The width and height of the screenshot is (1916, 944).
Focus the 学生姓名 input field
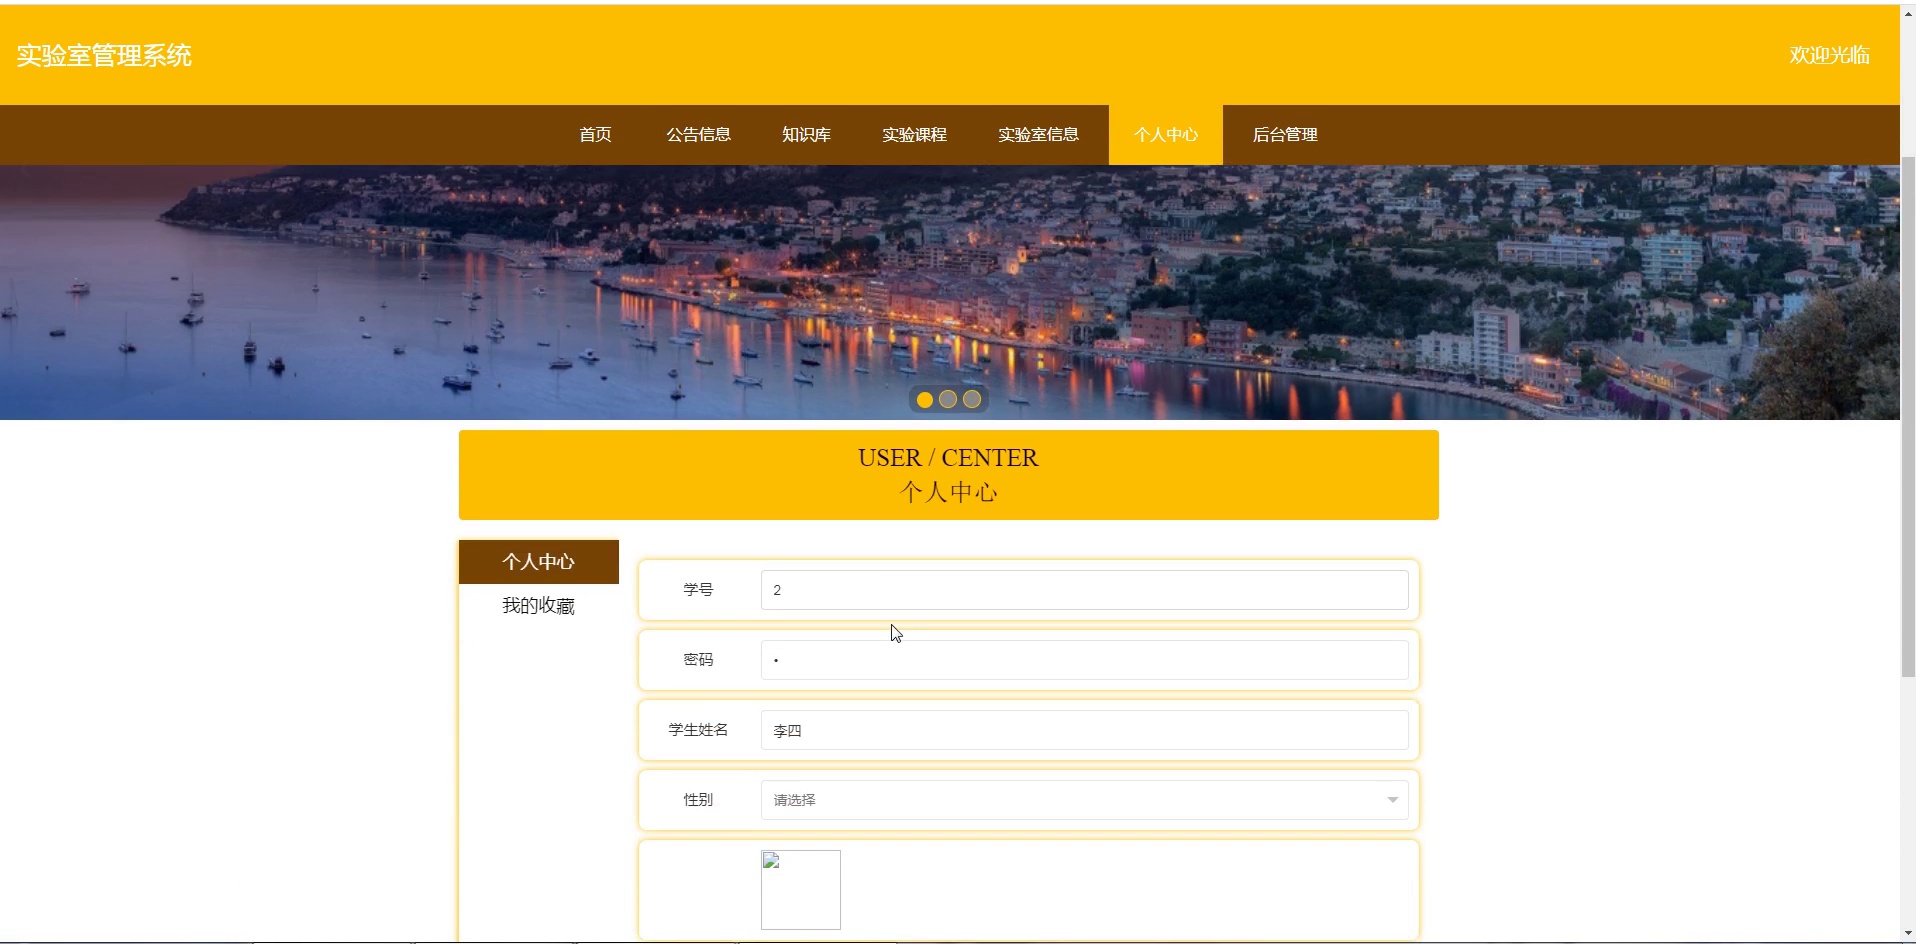click(1085, 730)
